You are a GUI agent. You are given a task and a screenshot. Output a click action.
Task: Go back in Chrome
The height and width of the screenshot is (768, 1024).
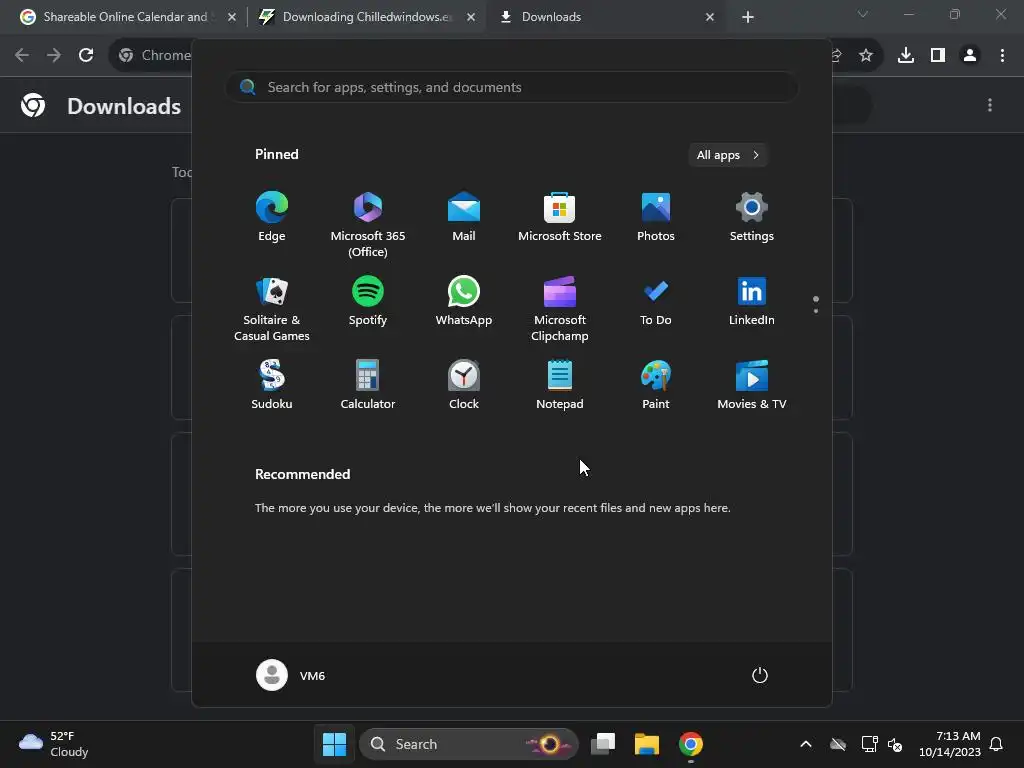[x=22, y=55]
